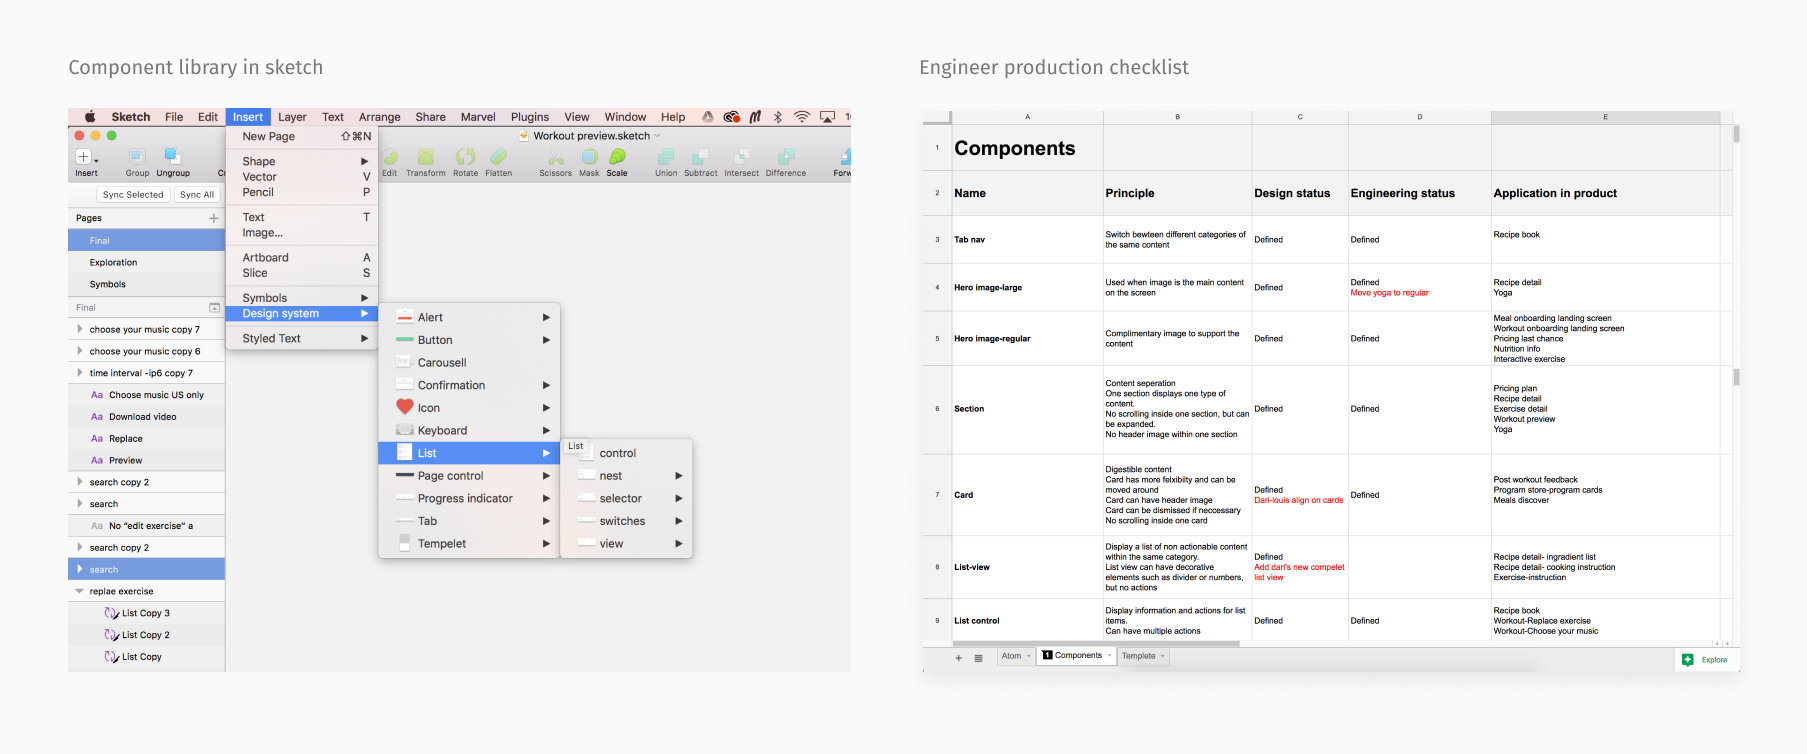Select the Mask tool icon
The image size is (1807, 754).
coord(589,158)
